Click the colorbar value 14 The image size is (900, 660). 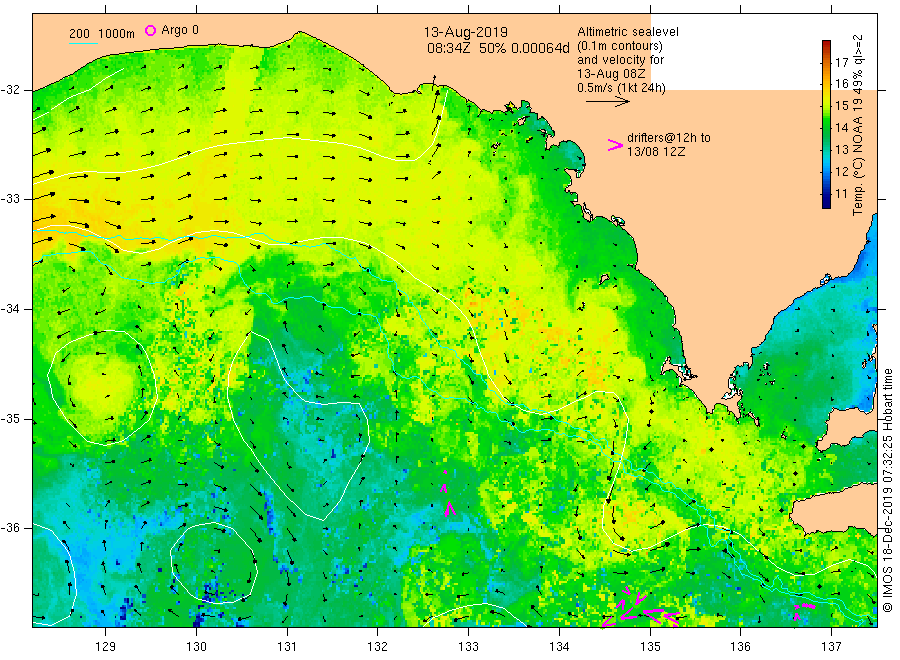coord(841,127)
